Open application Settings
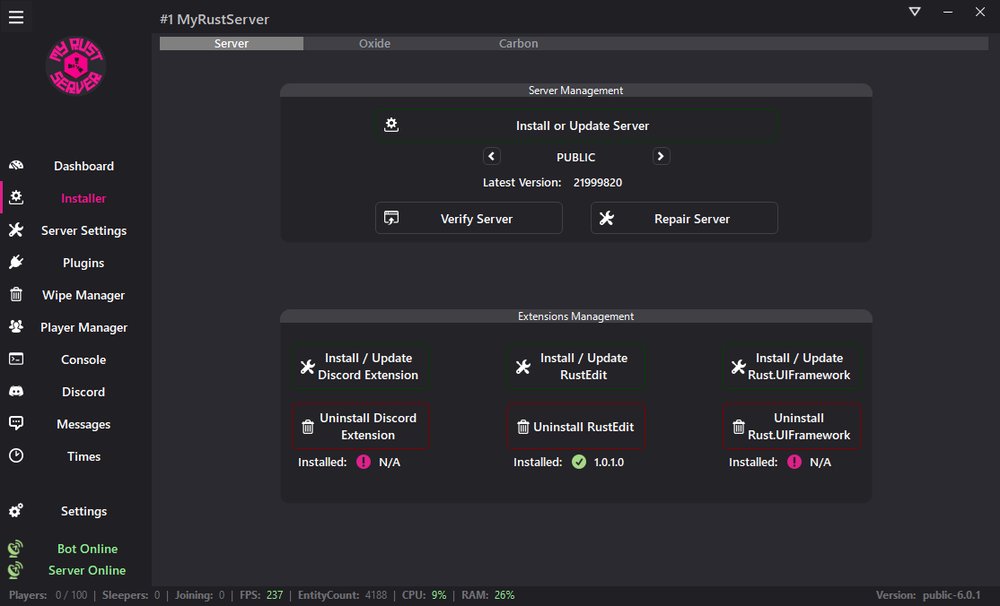This screenshot has height=606, width=1000. (84, 511)
